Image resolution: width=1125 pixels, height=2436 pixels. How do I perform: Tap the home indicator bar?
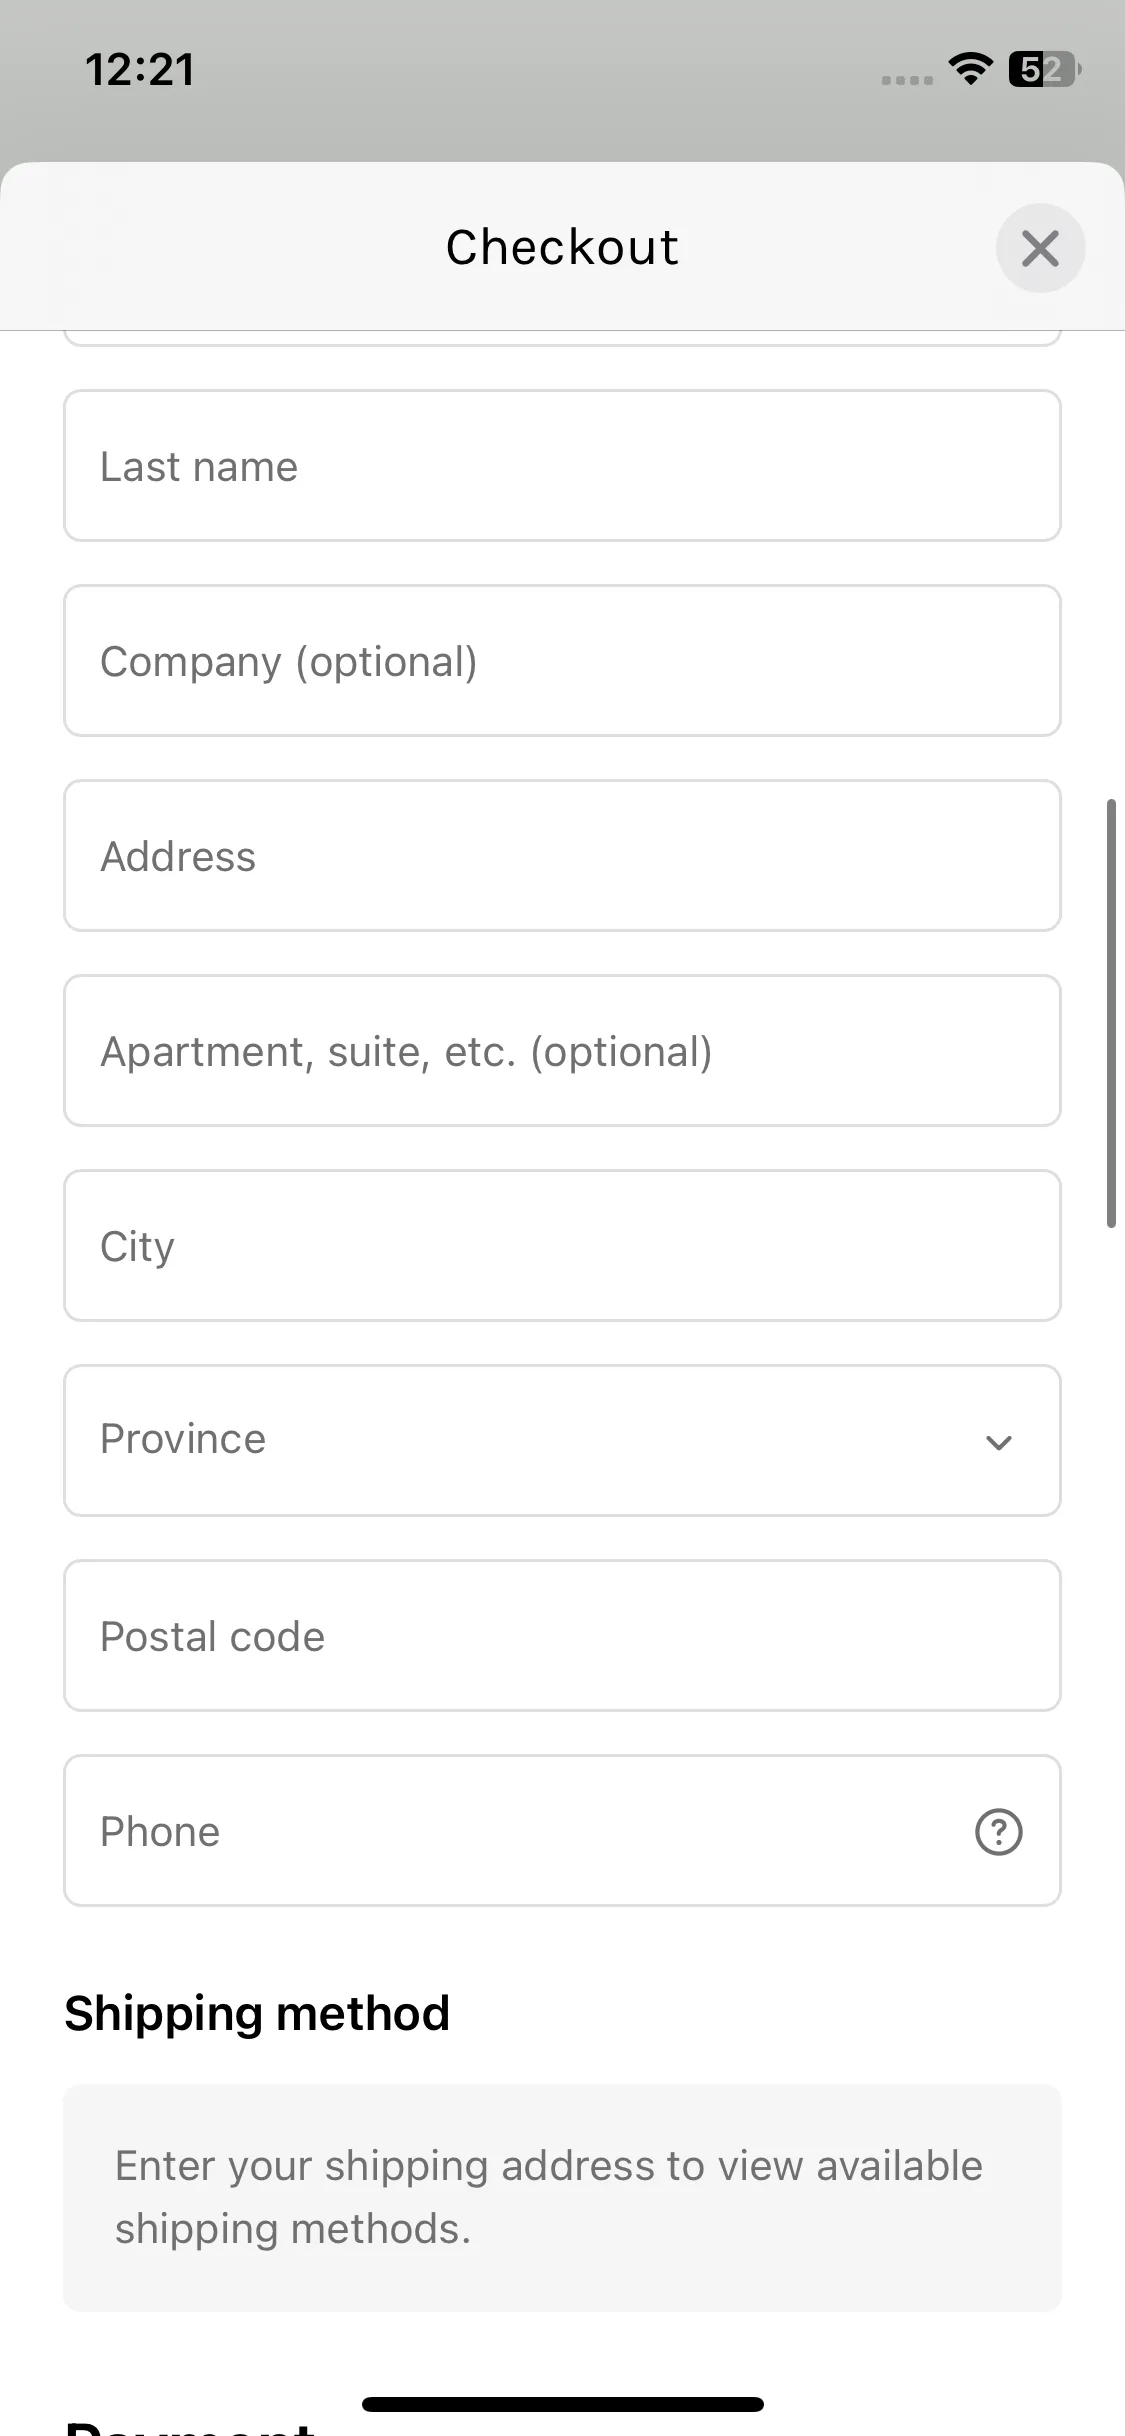click(562, 2404)
